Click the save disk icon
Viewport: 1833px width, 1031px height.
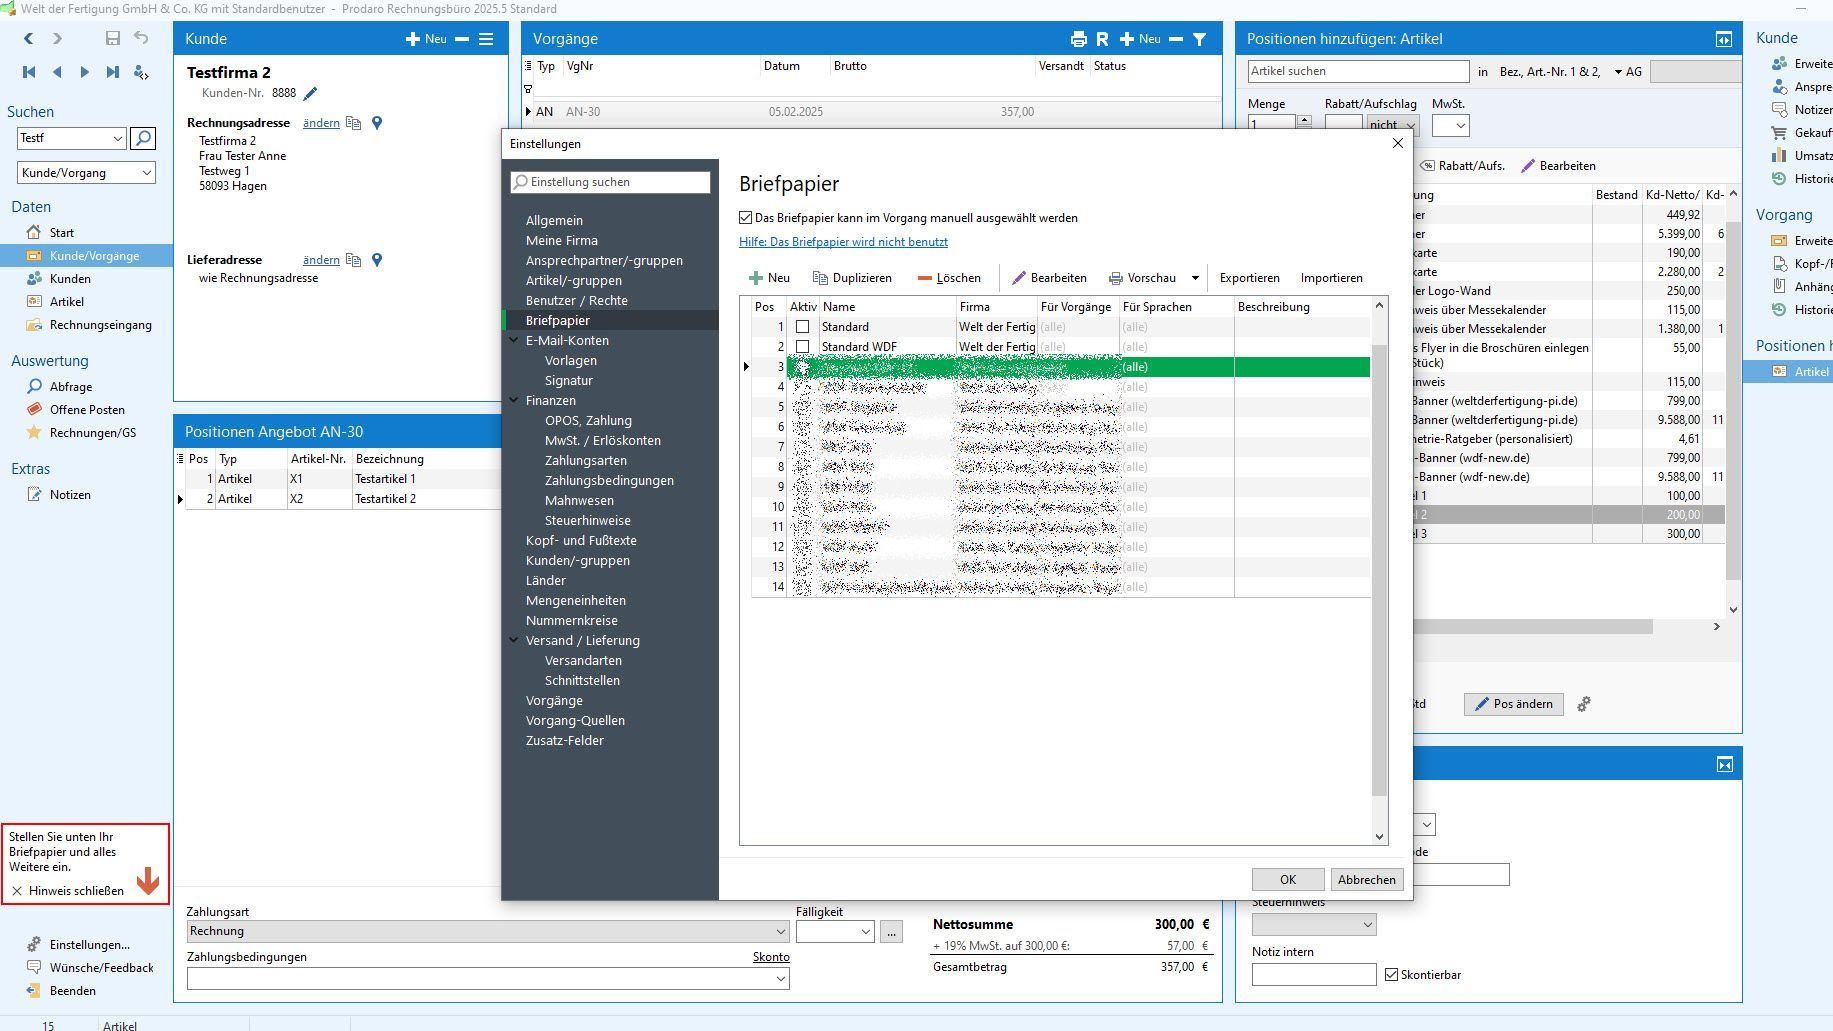pos(113,38)
